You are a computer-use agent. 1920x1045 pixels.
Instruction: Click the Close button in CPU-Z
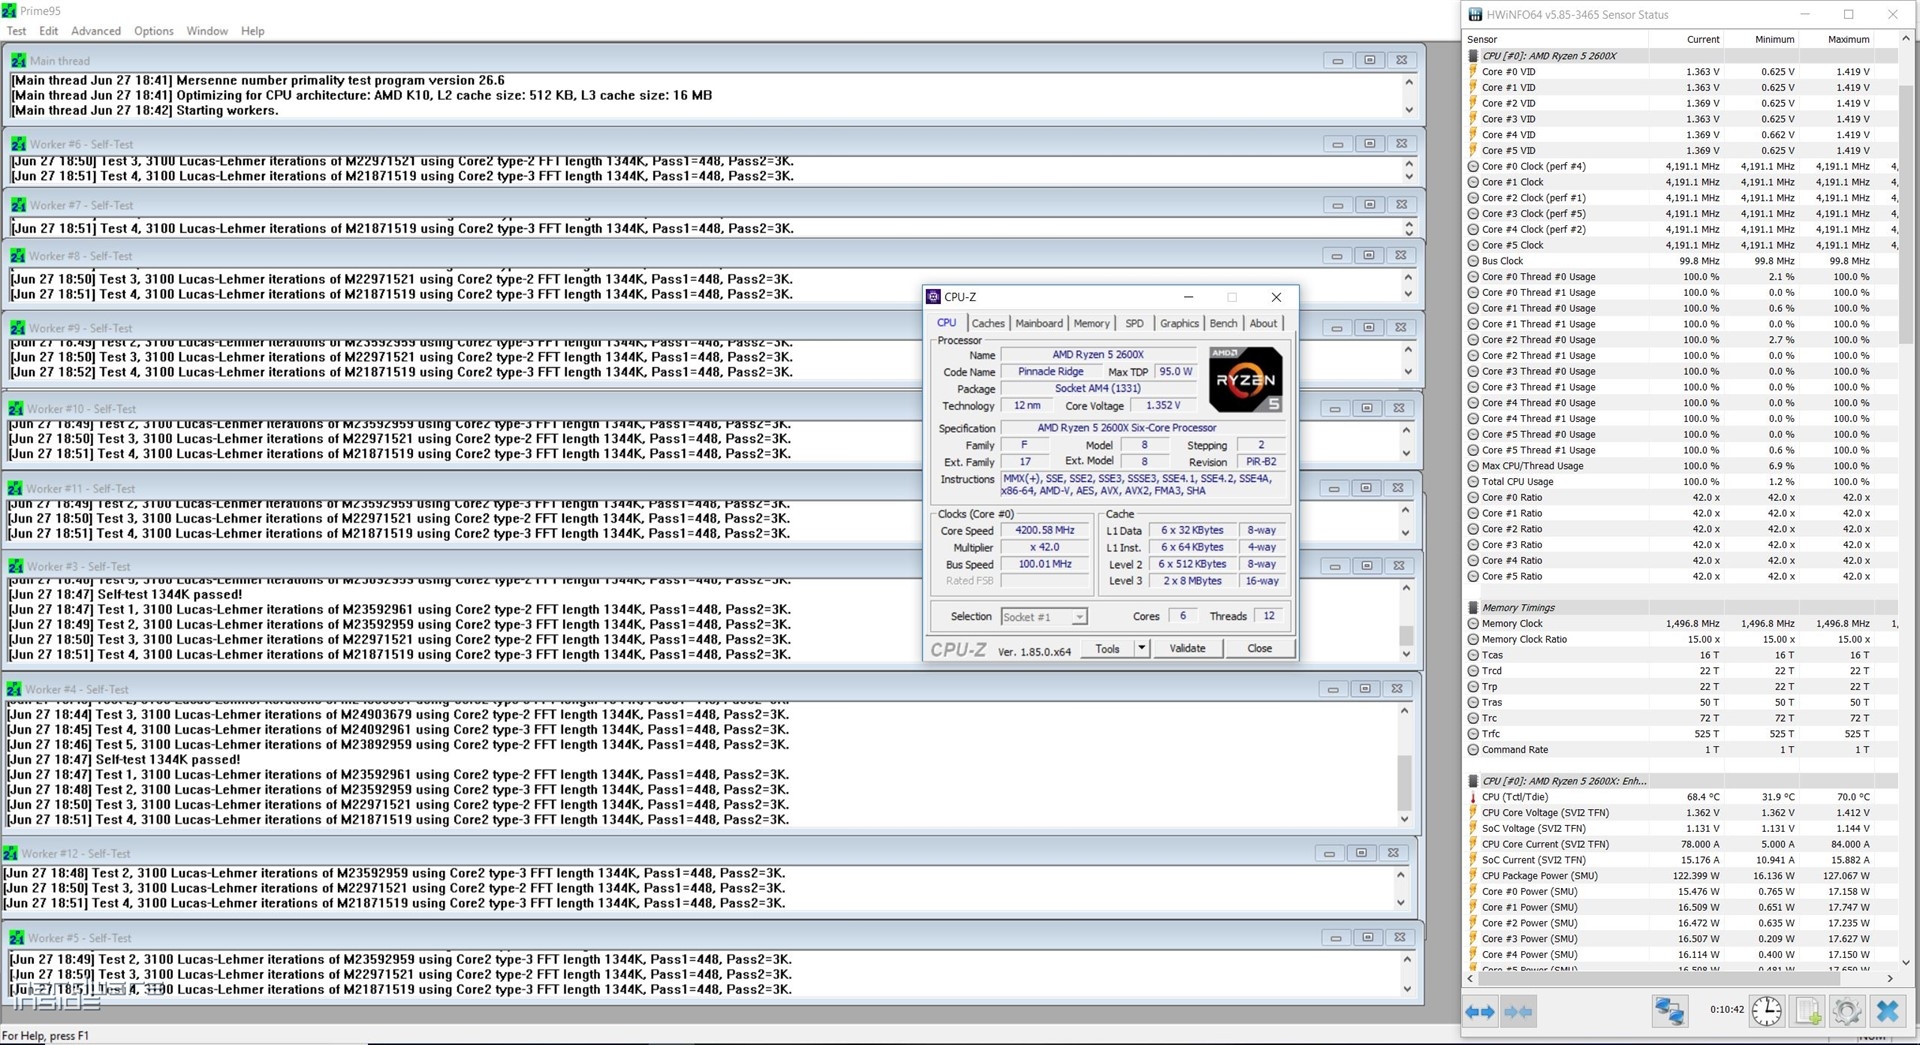click(x=1259, y=648)
